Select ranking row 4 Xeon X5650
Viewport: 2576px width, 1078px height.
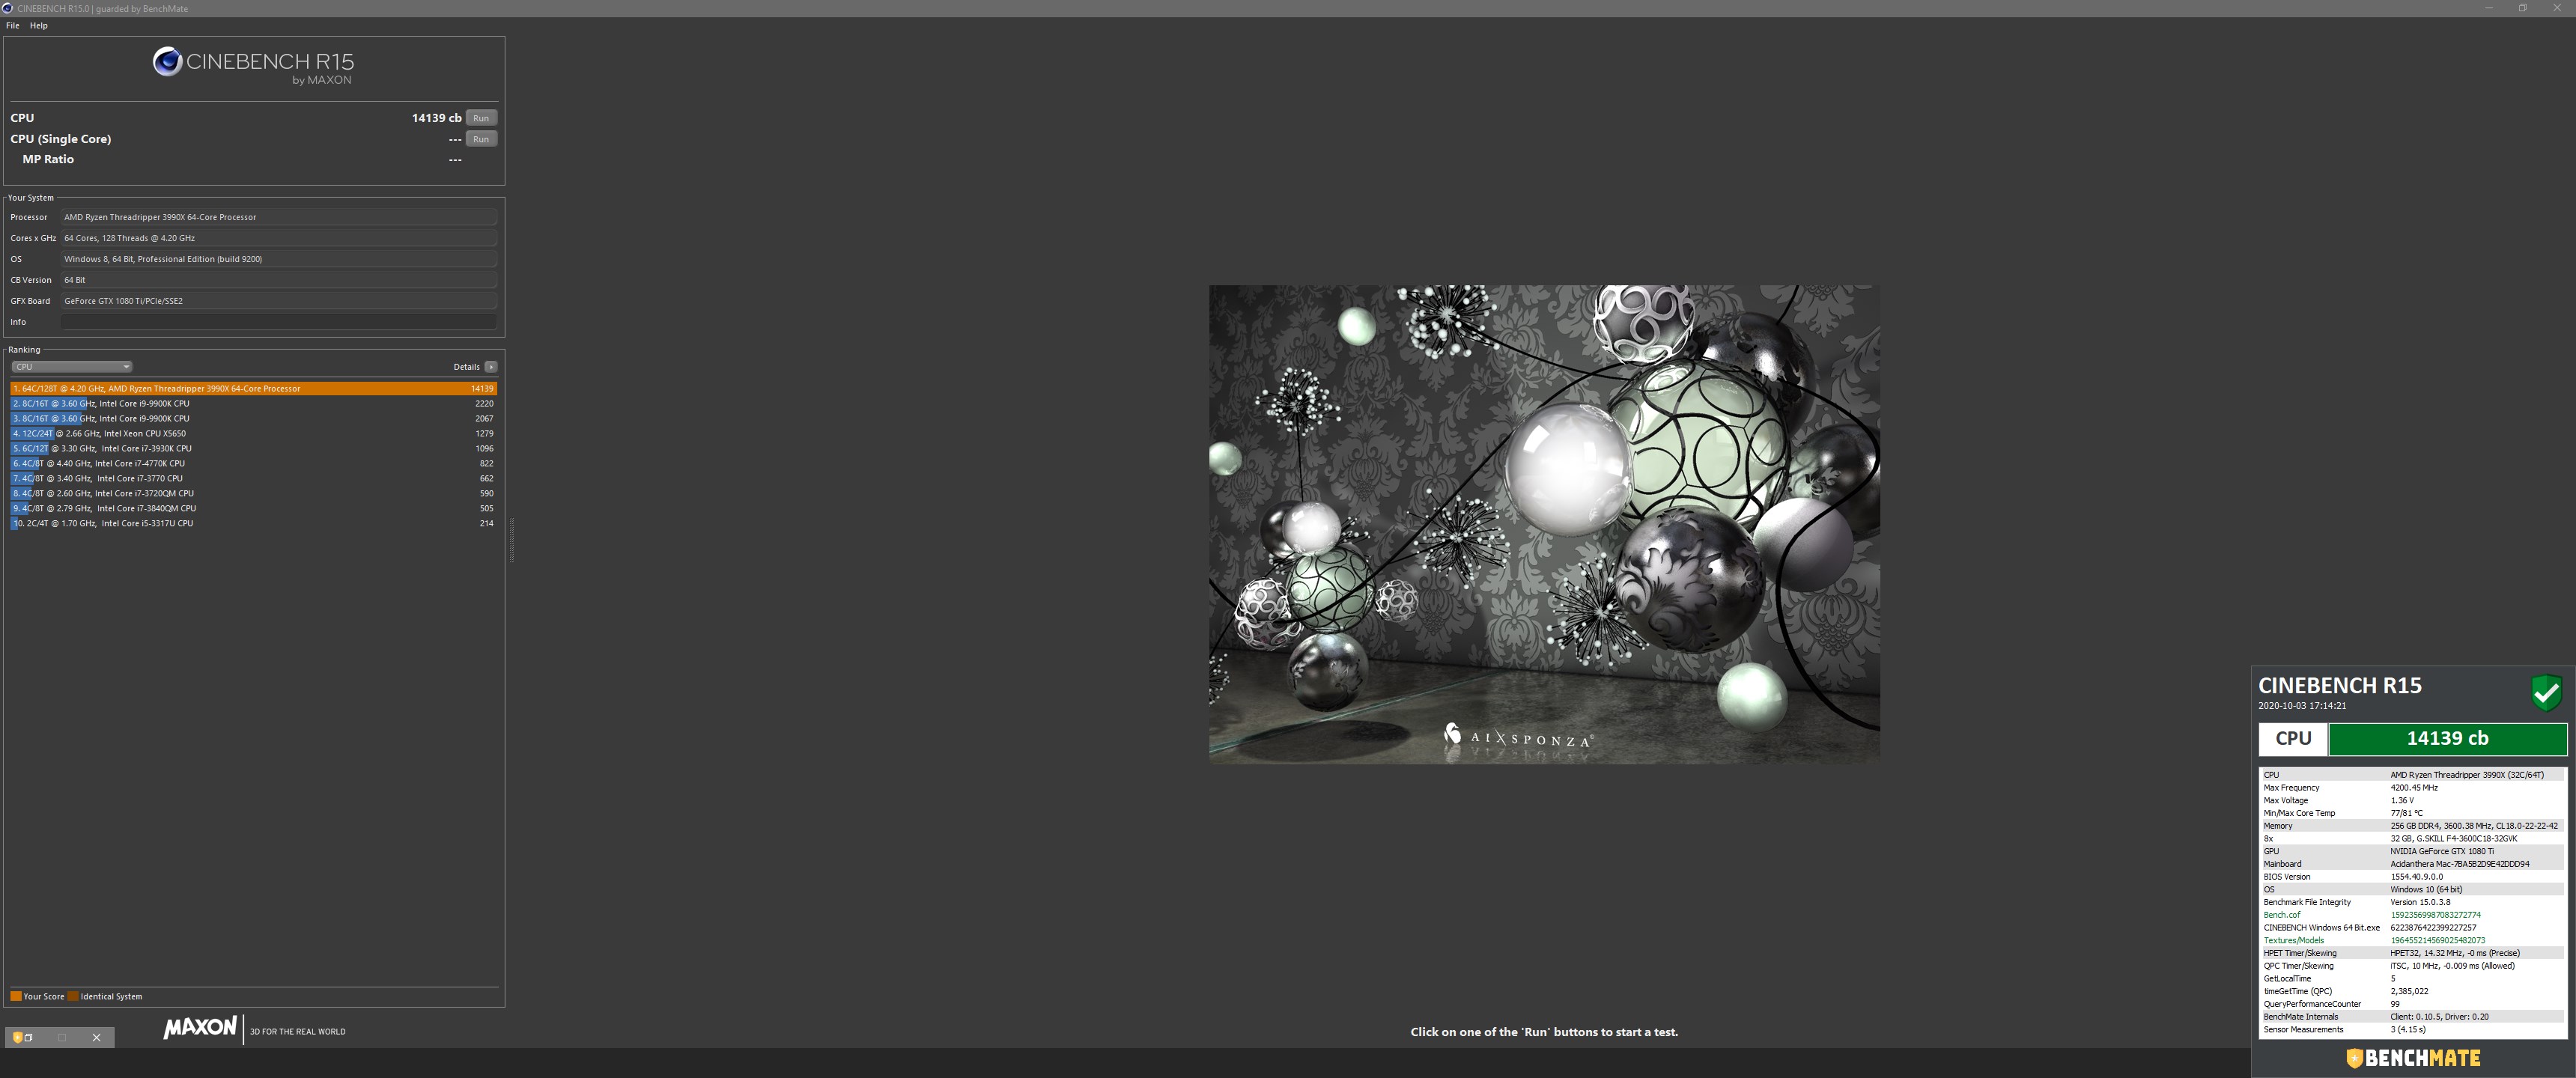point(254,433)
